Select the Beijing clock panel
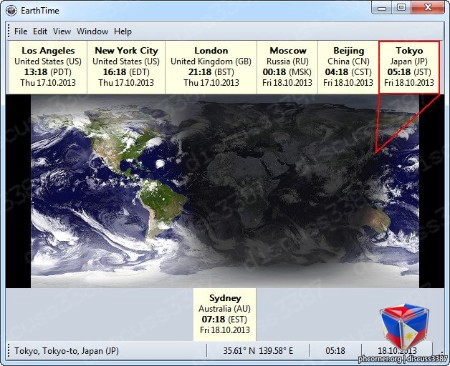 point(348,67)
